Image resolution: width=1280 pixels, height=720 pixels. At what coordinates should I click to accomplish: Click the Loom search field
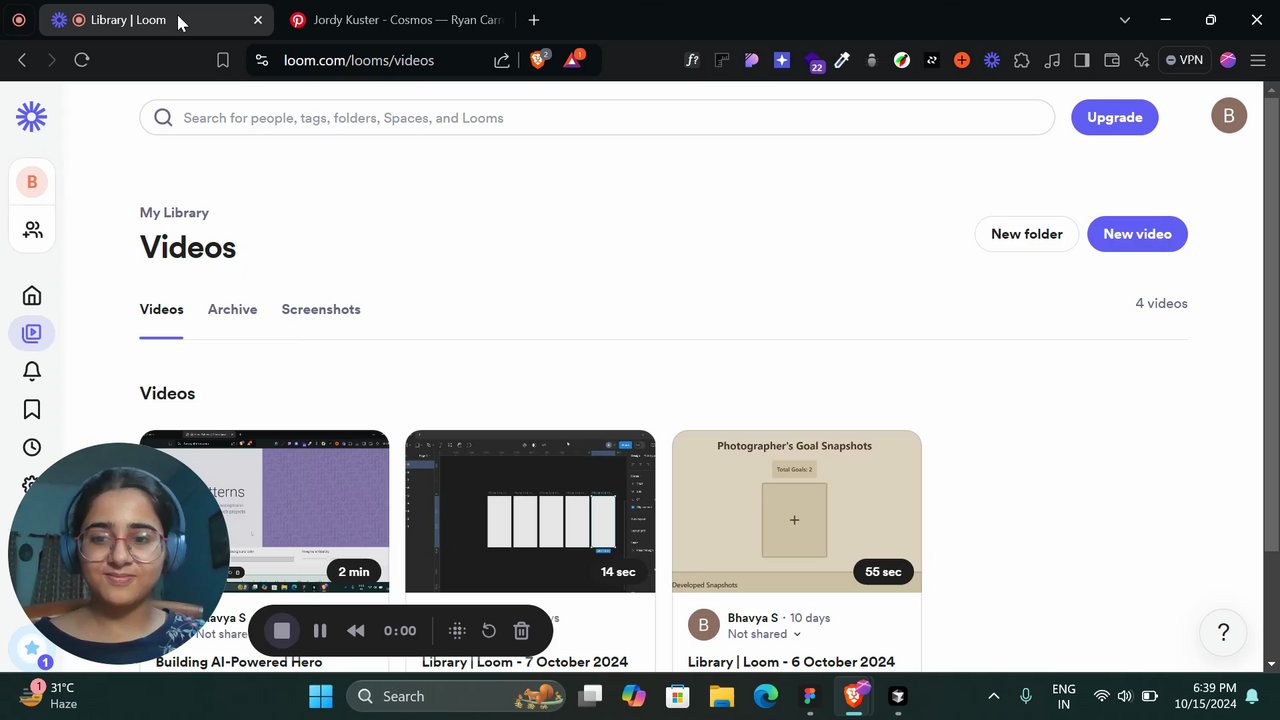pyautogui.click(x=597, y=117)
